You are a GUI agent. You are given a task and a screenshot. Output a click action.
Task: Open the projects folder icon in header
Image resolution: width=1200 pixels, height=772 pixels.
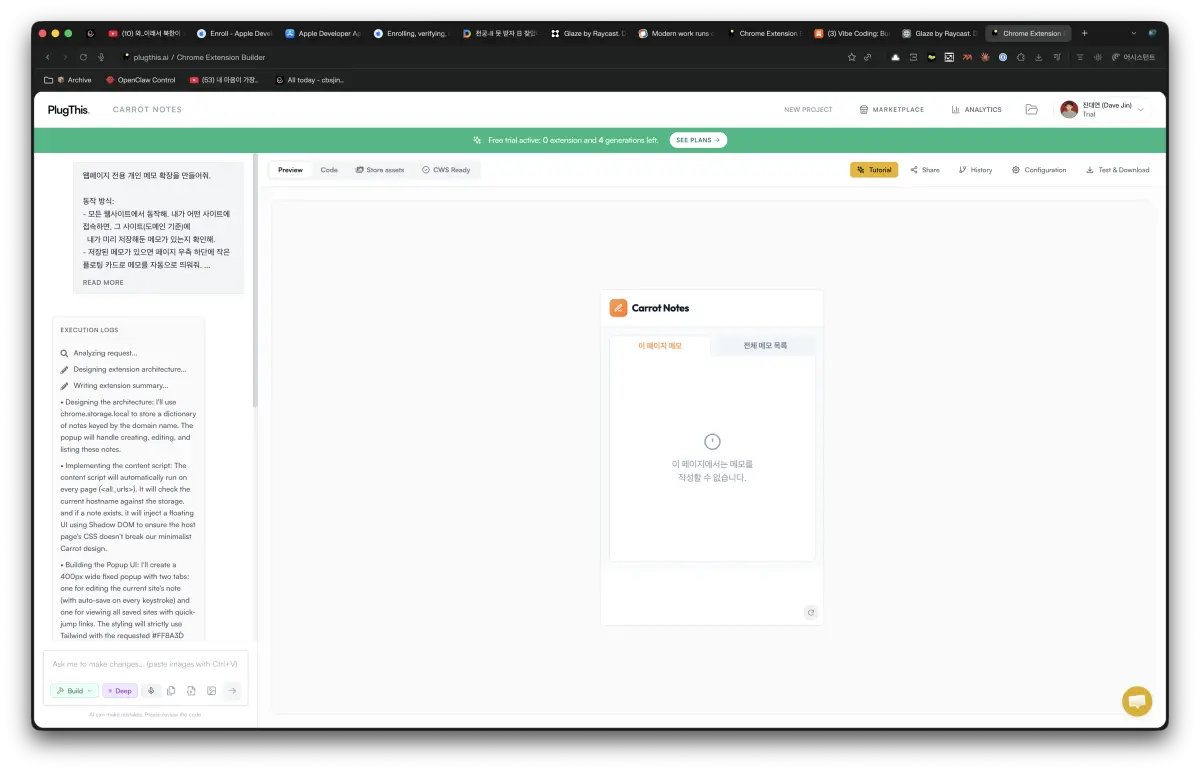click(1031, 109)
